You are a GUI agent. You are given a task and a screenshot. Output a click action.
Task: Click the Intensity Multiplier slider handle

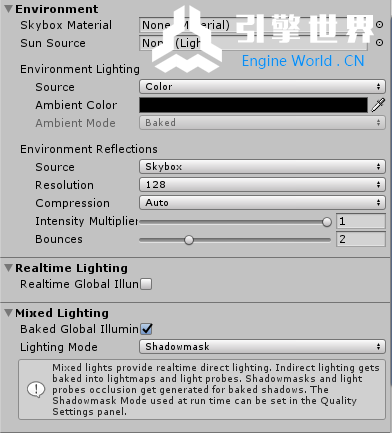(x=327, y=222)
